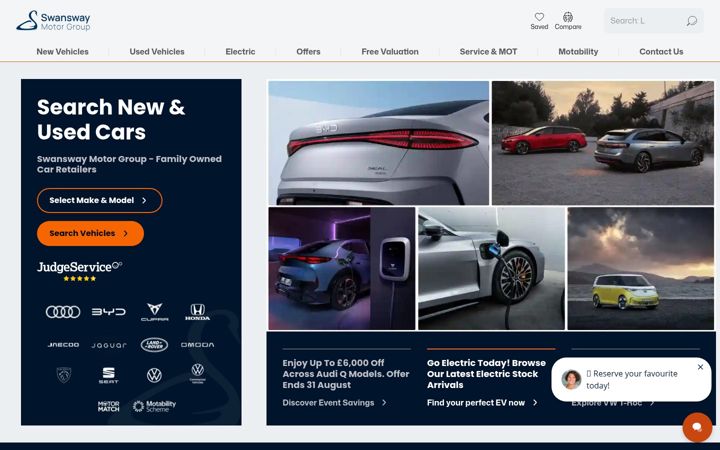Select the Volkswagen passenger cars logo
Viewport: 720px width, 450px height.
[154, 375]
